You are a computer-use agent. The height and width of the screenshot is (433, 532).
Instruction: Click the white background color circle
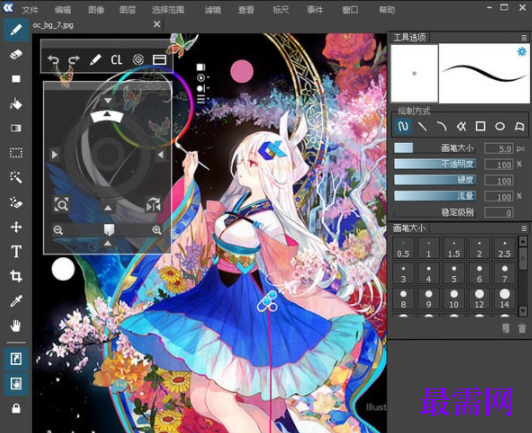point(63,269)
